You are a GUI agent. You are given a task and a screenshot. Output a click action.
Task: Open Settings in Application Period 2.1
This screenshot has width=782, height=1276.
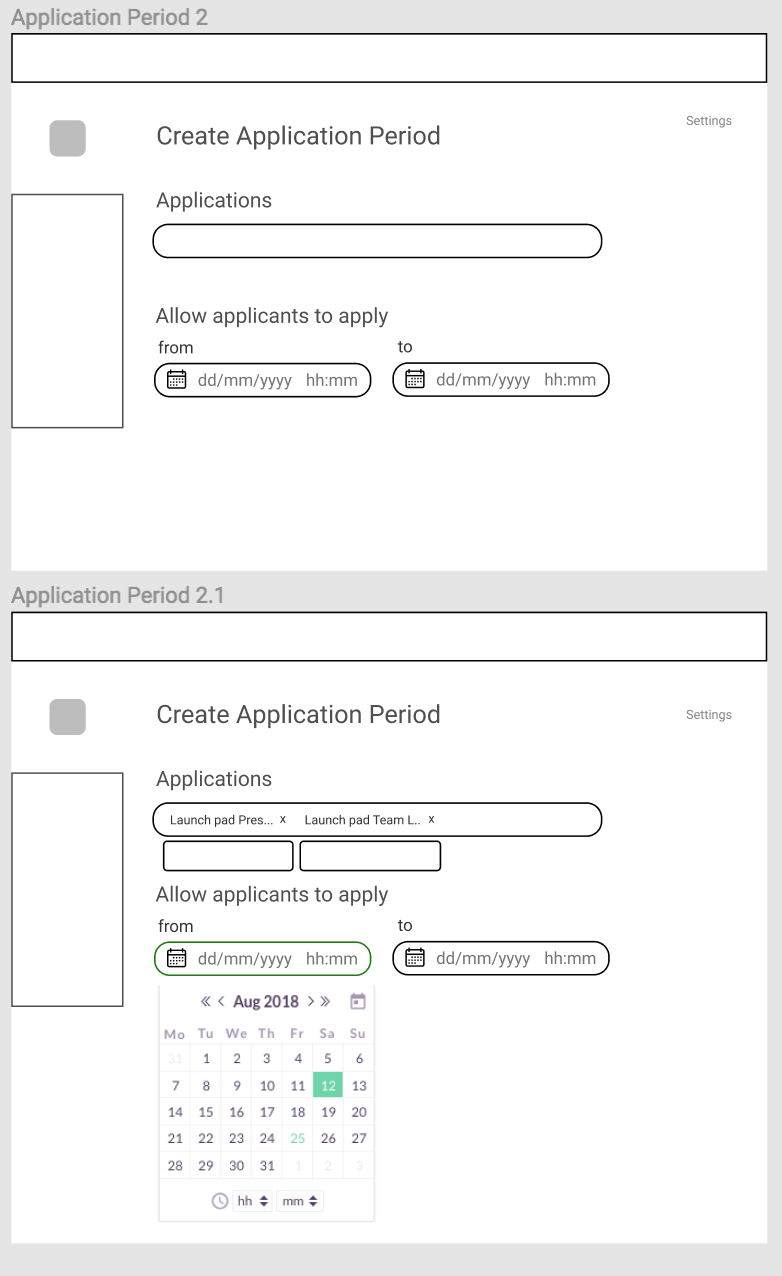click(708, 715)
